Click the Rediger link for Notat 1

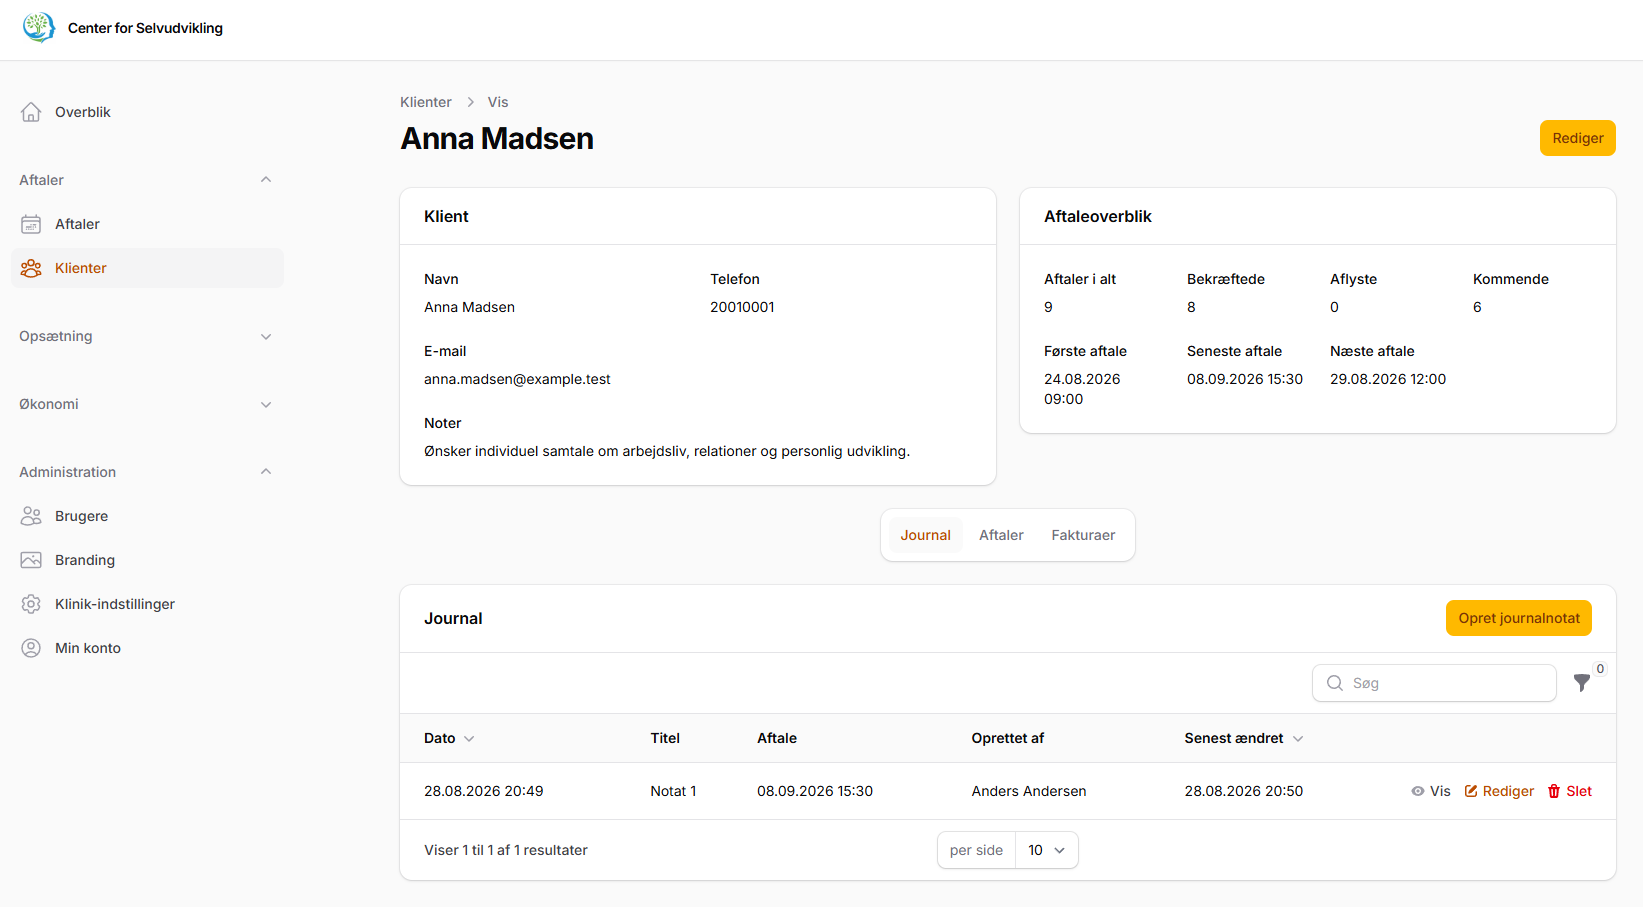1499,791
